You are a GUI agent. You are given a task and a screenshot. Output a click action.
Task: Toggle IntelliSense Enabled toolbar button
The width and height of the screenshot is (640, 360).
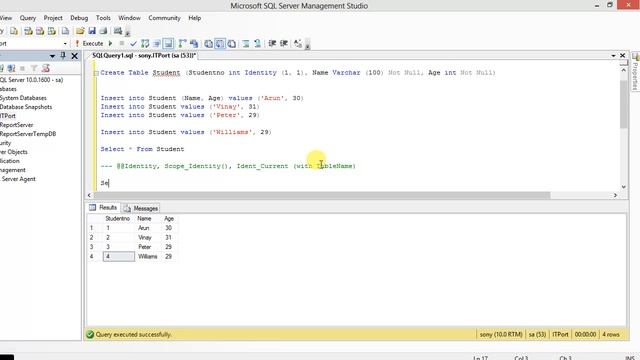coord(168,43)
